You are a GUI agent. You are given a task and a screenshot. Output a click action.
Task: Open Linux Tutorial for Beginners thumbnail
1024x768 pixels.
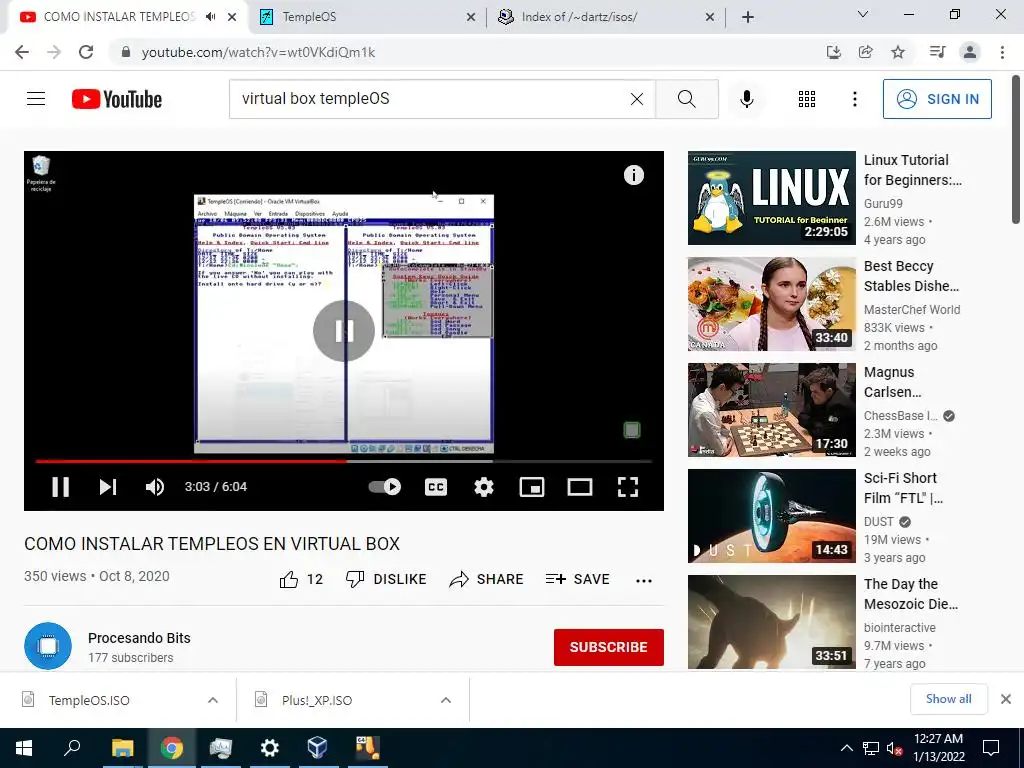(x=771, y=198)
